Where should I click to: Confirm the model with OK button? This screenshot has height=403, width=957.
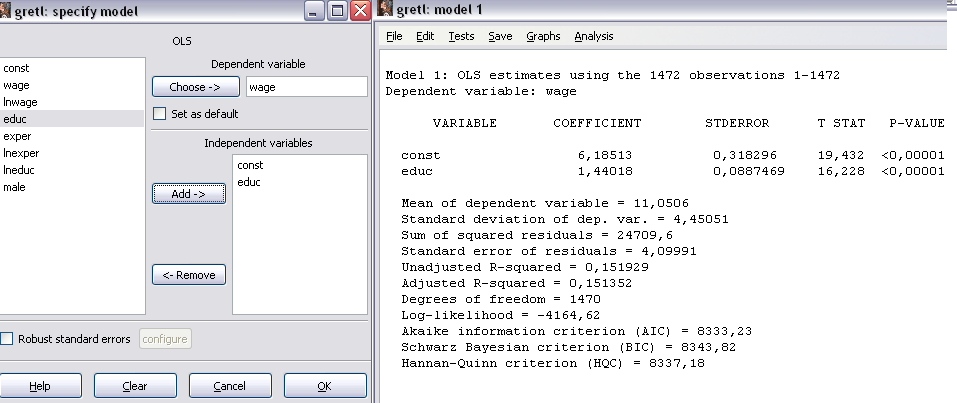click(325, 386)
